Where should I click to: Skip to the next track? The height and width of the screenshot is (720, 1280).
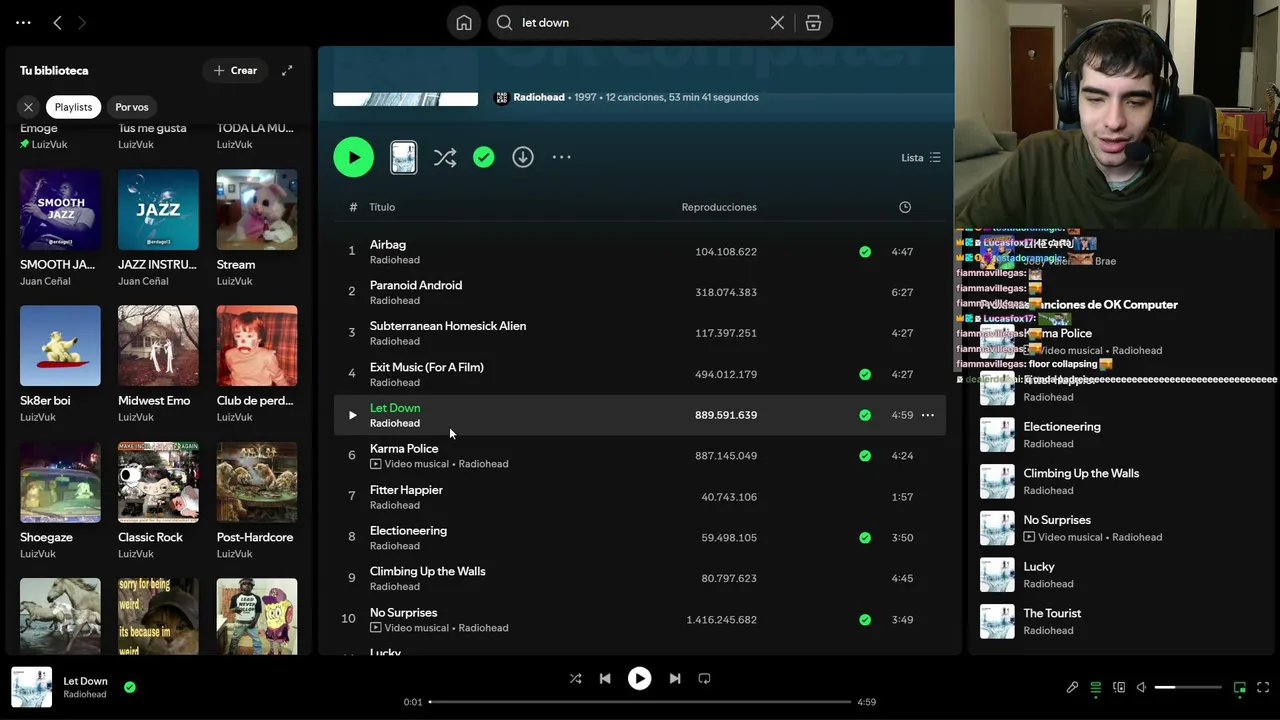(675, 678)
